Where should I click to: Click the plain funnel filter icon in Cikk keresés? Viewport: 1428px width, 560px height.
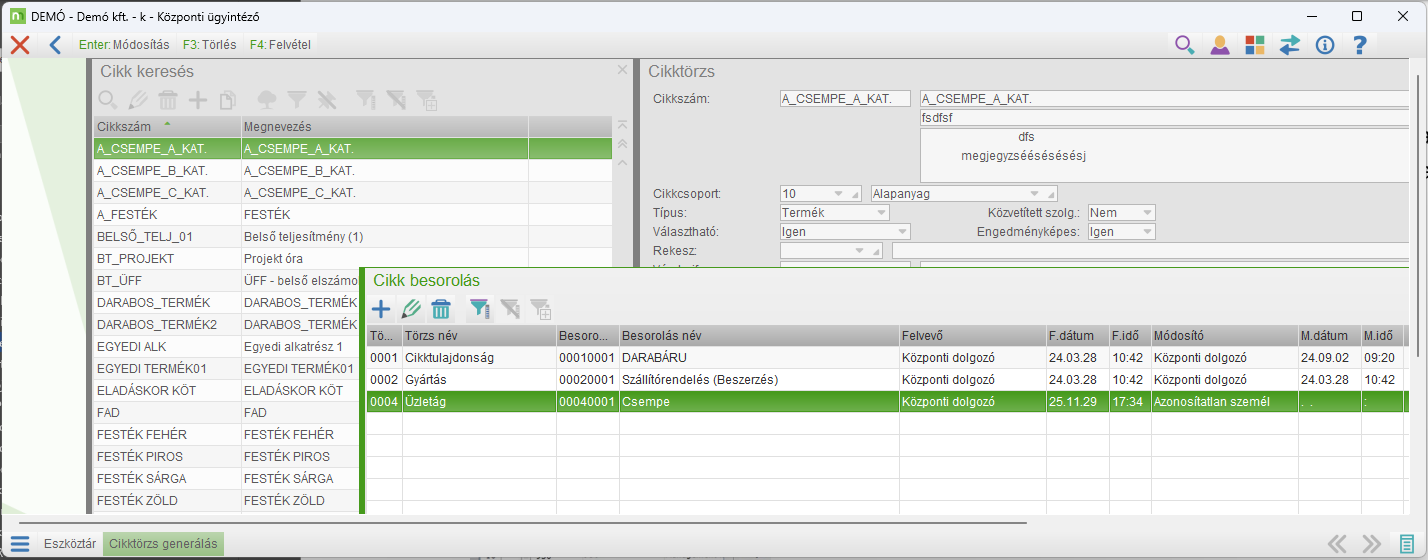[296, 99]
